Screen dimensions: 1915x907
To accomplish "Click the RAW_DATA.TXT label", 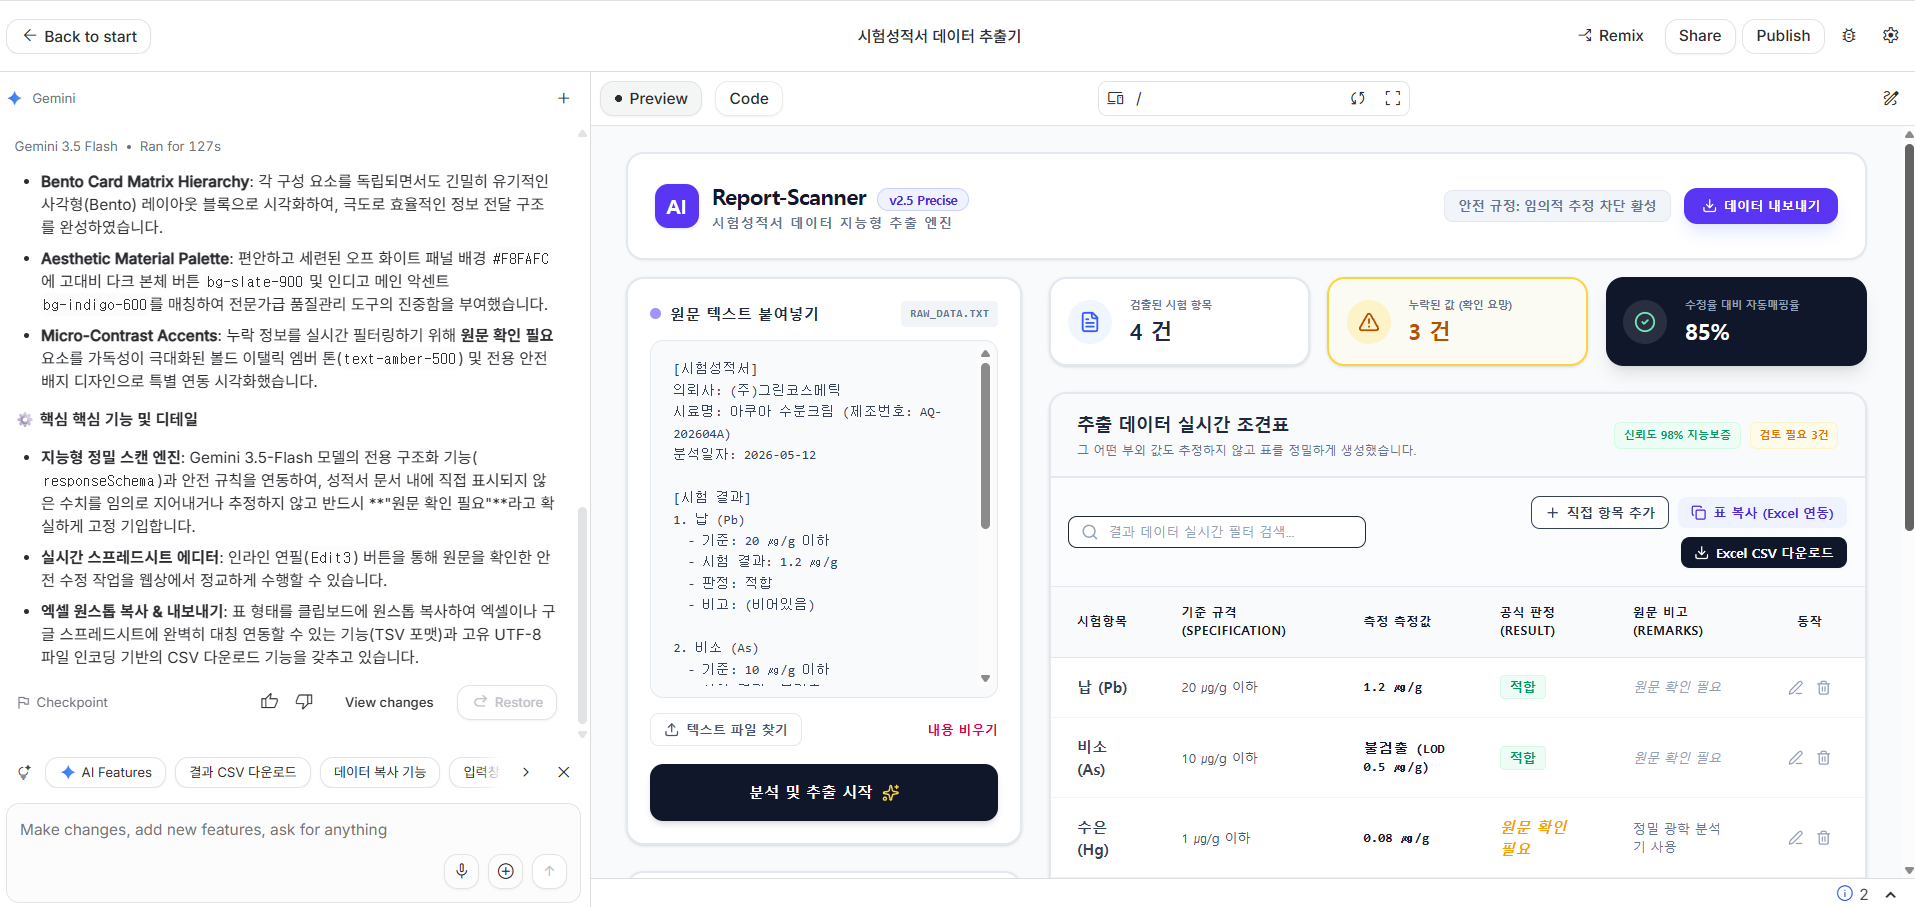I will (x=949, y=314).
